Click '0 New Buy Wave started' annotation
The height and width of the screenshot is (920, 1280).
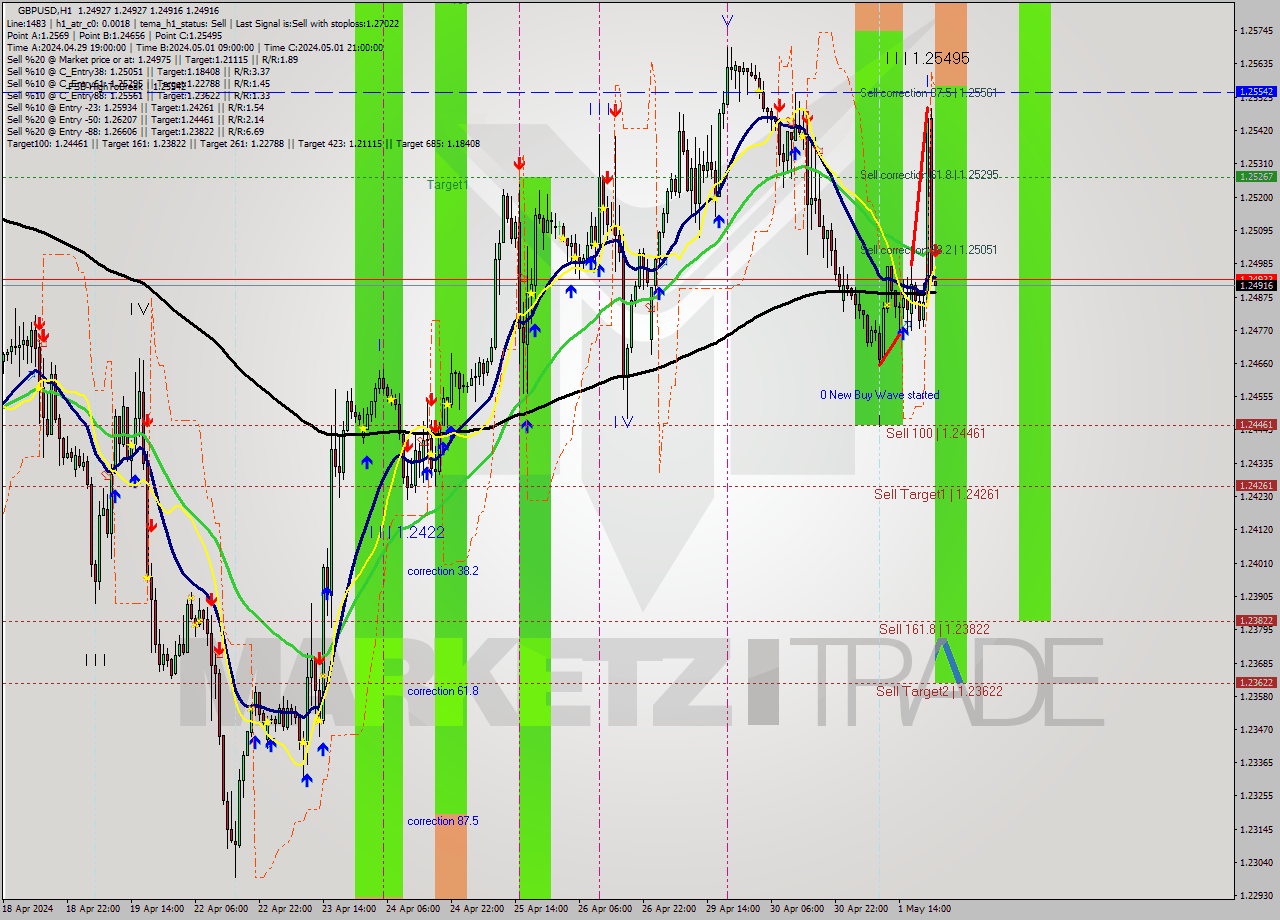(879, 395)
